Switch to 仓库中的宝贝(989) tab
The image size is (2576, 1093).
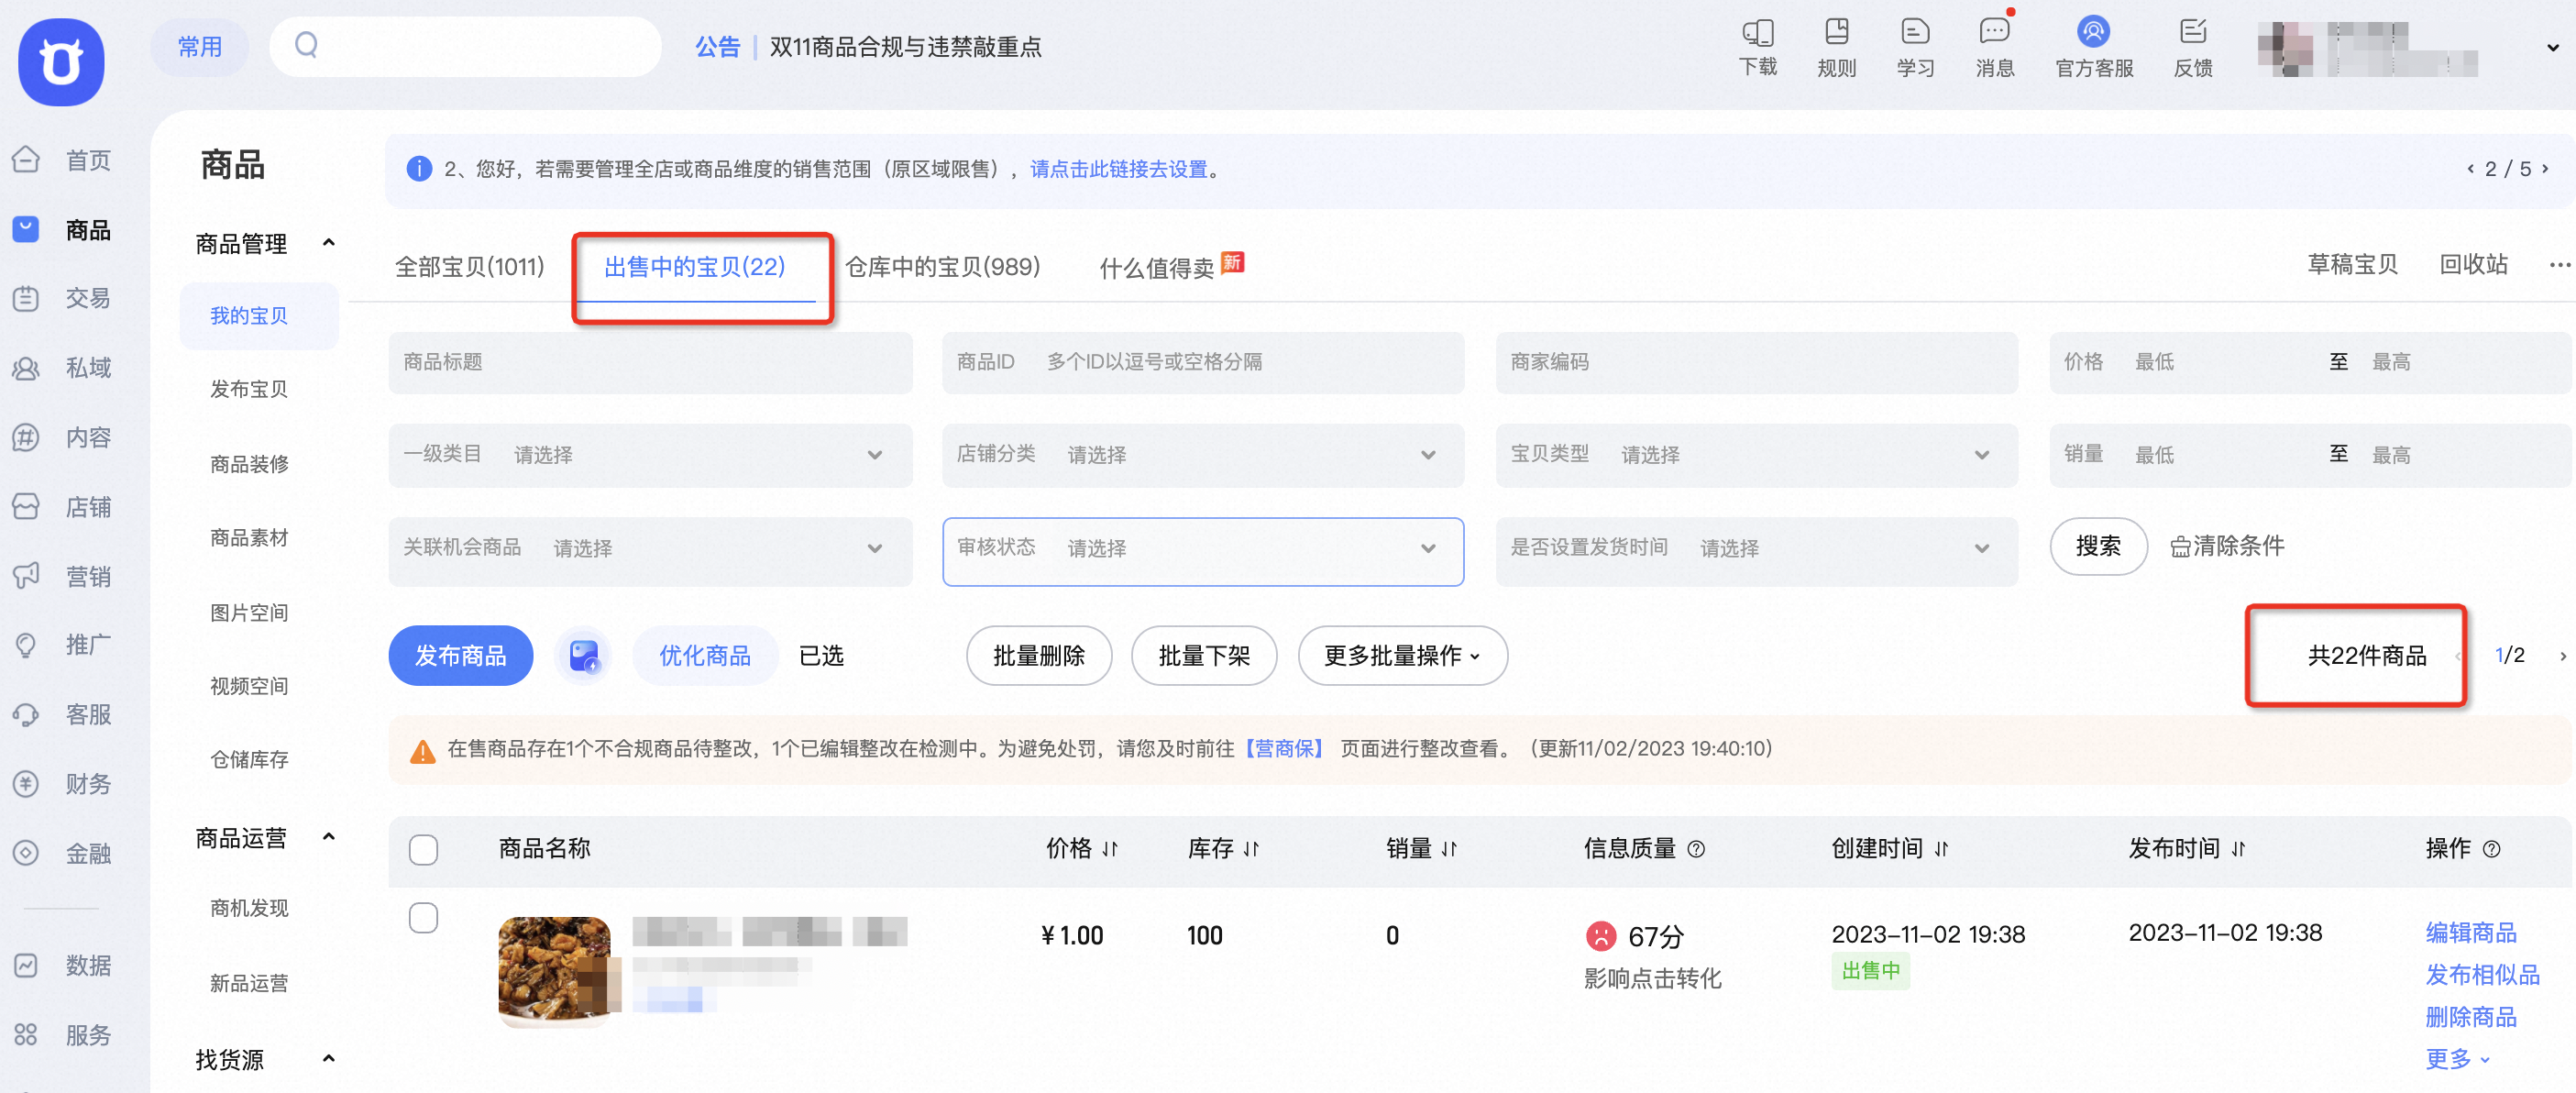pyautogui.click(x=943, y=267)
